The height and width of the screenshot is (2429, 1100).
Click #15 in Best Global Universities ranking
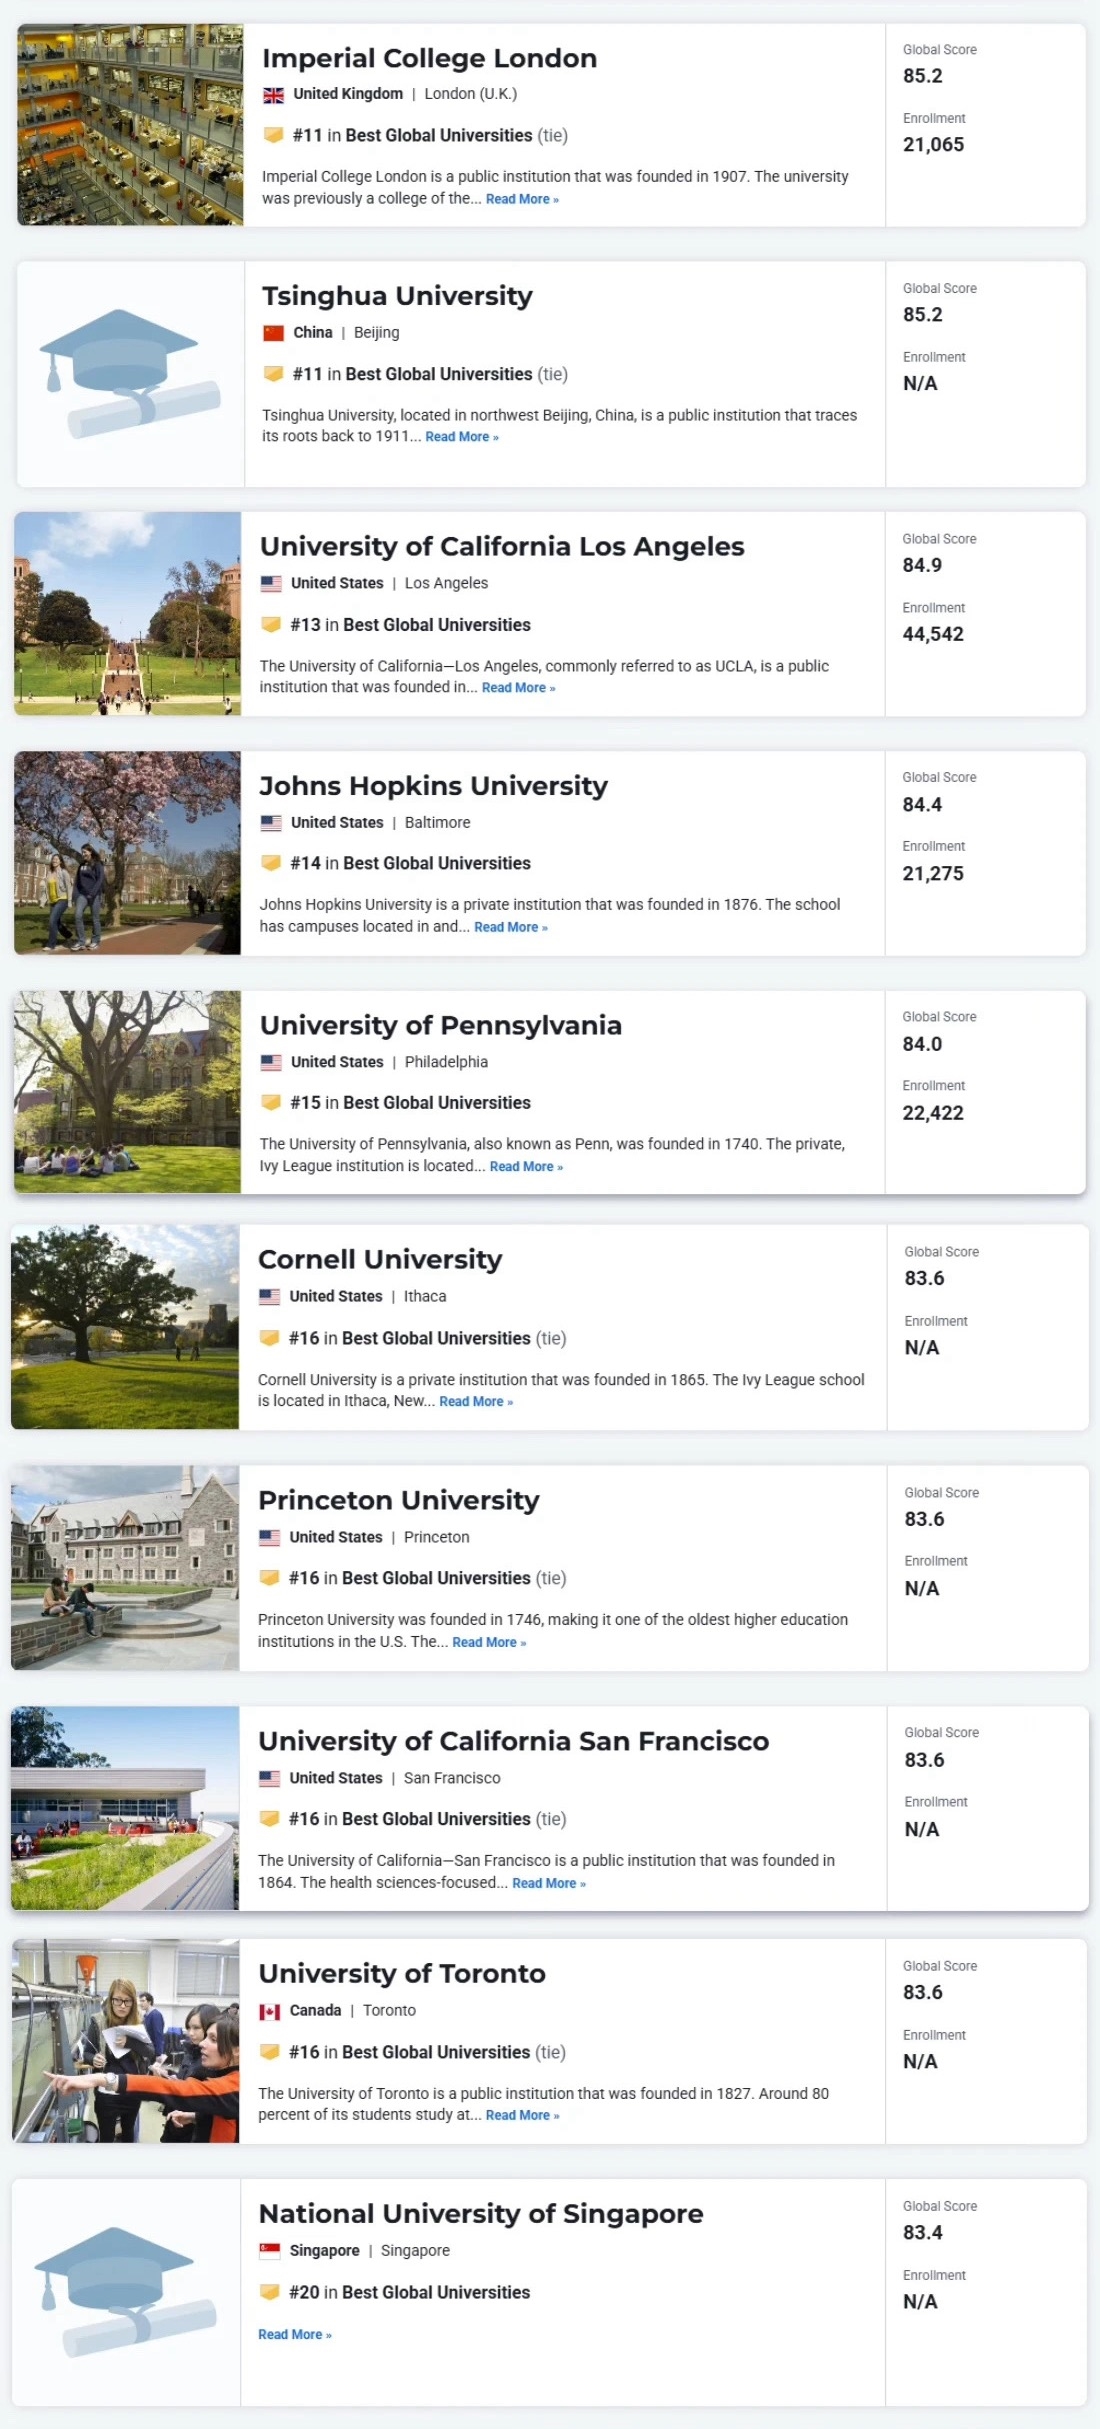(410, 1103)
